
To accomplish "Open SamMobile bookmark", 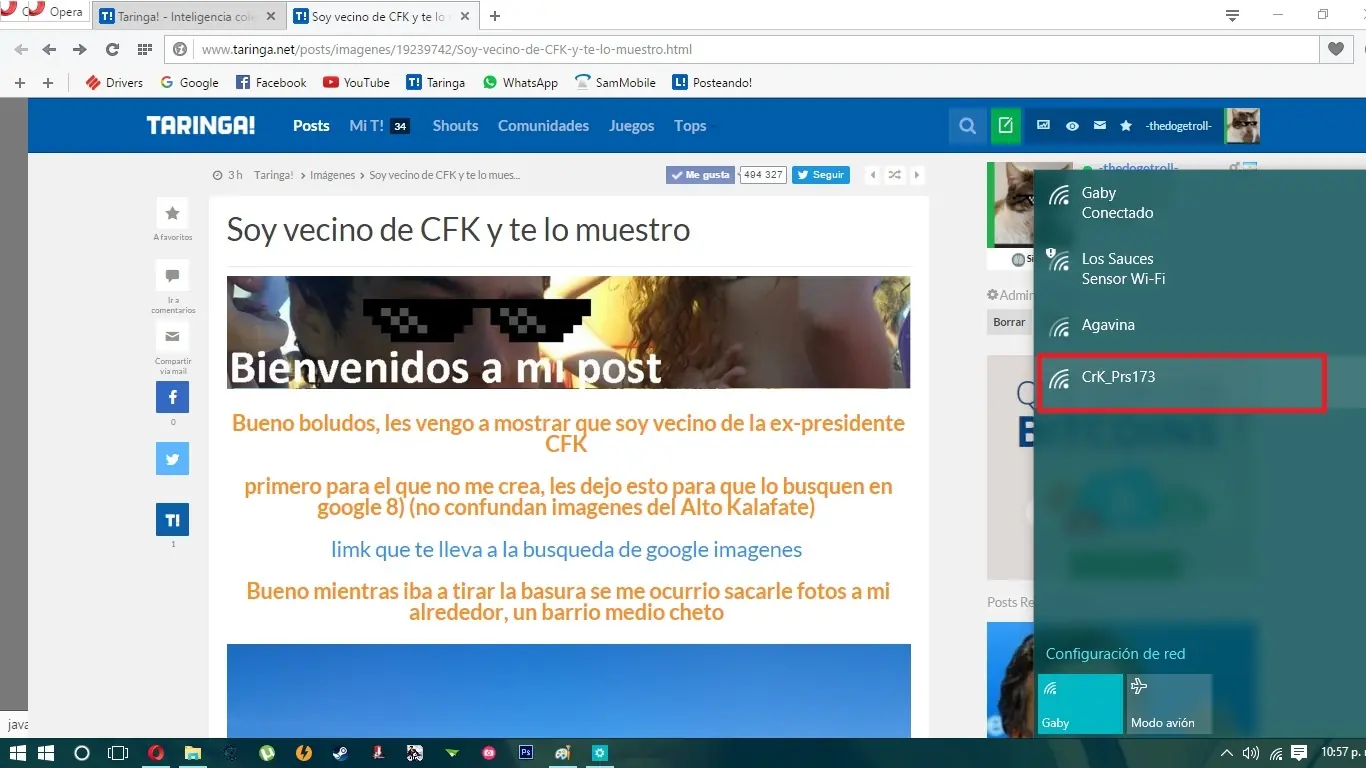I will click(616, 83).
